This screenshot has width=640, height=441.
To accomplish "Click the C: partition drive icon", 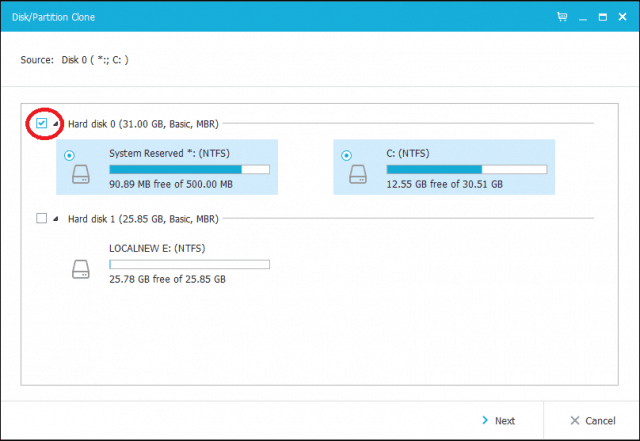I will tap(358, 174).
